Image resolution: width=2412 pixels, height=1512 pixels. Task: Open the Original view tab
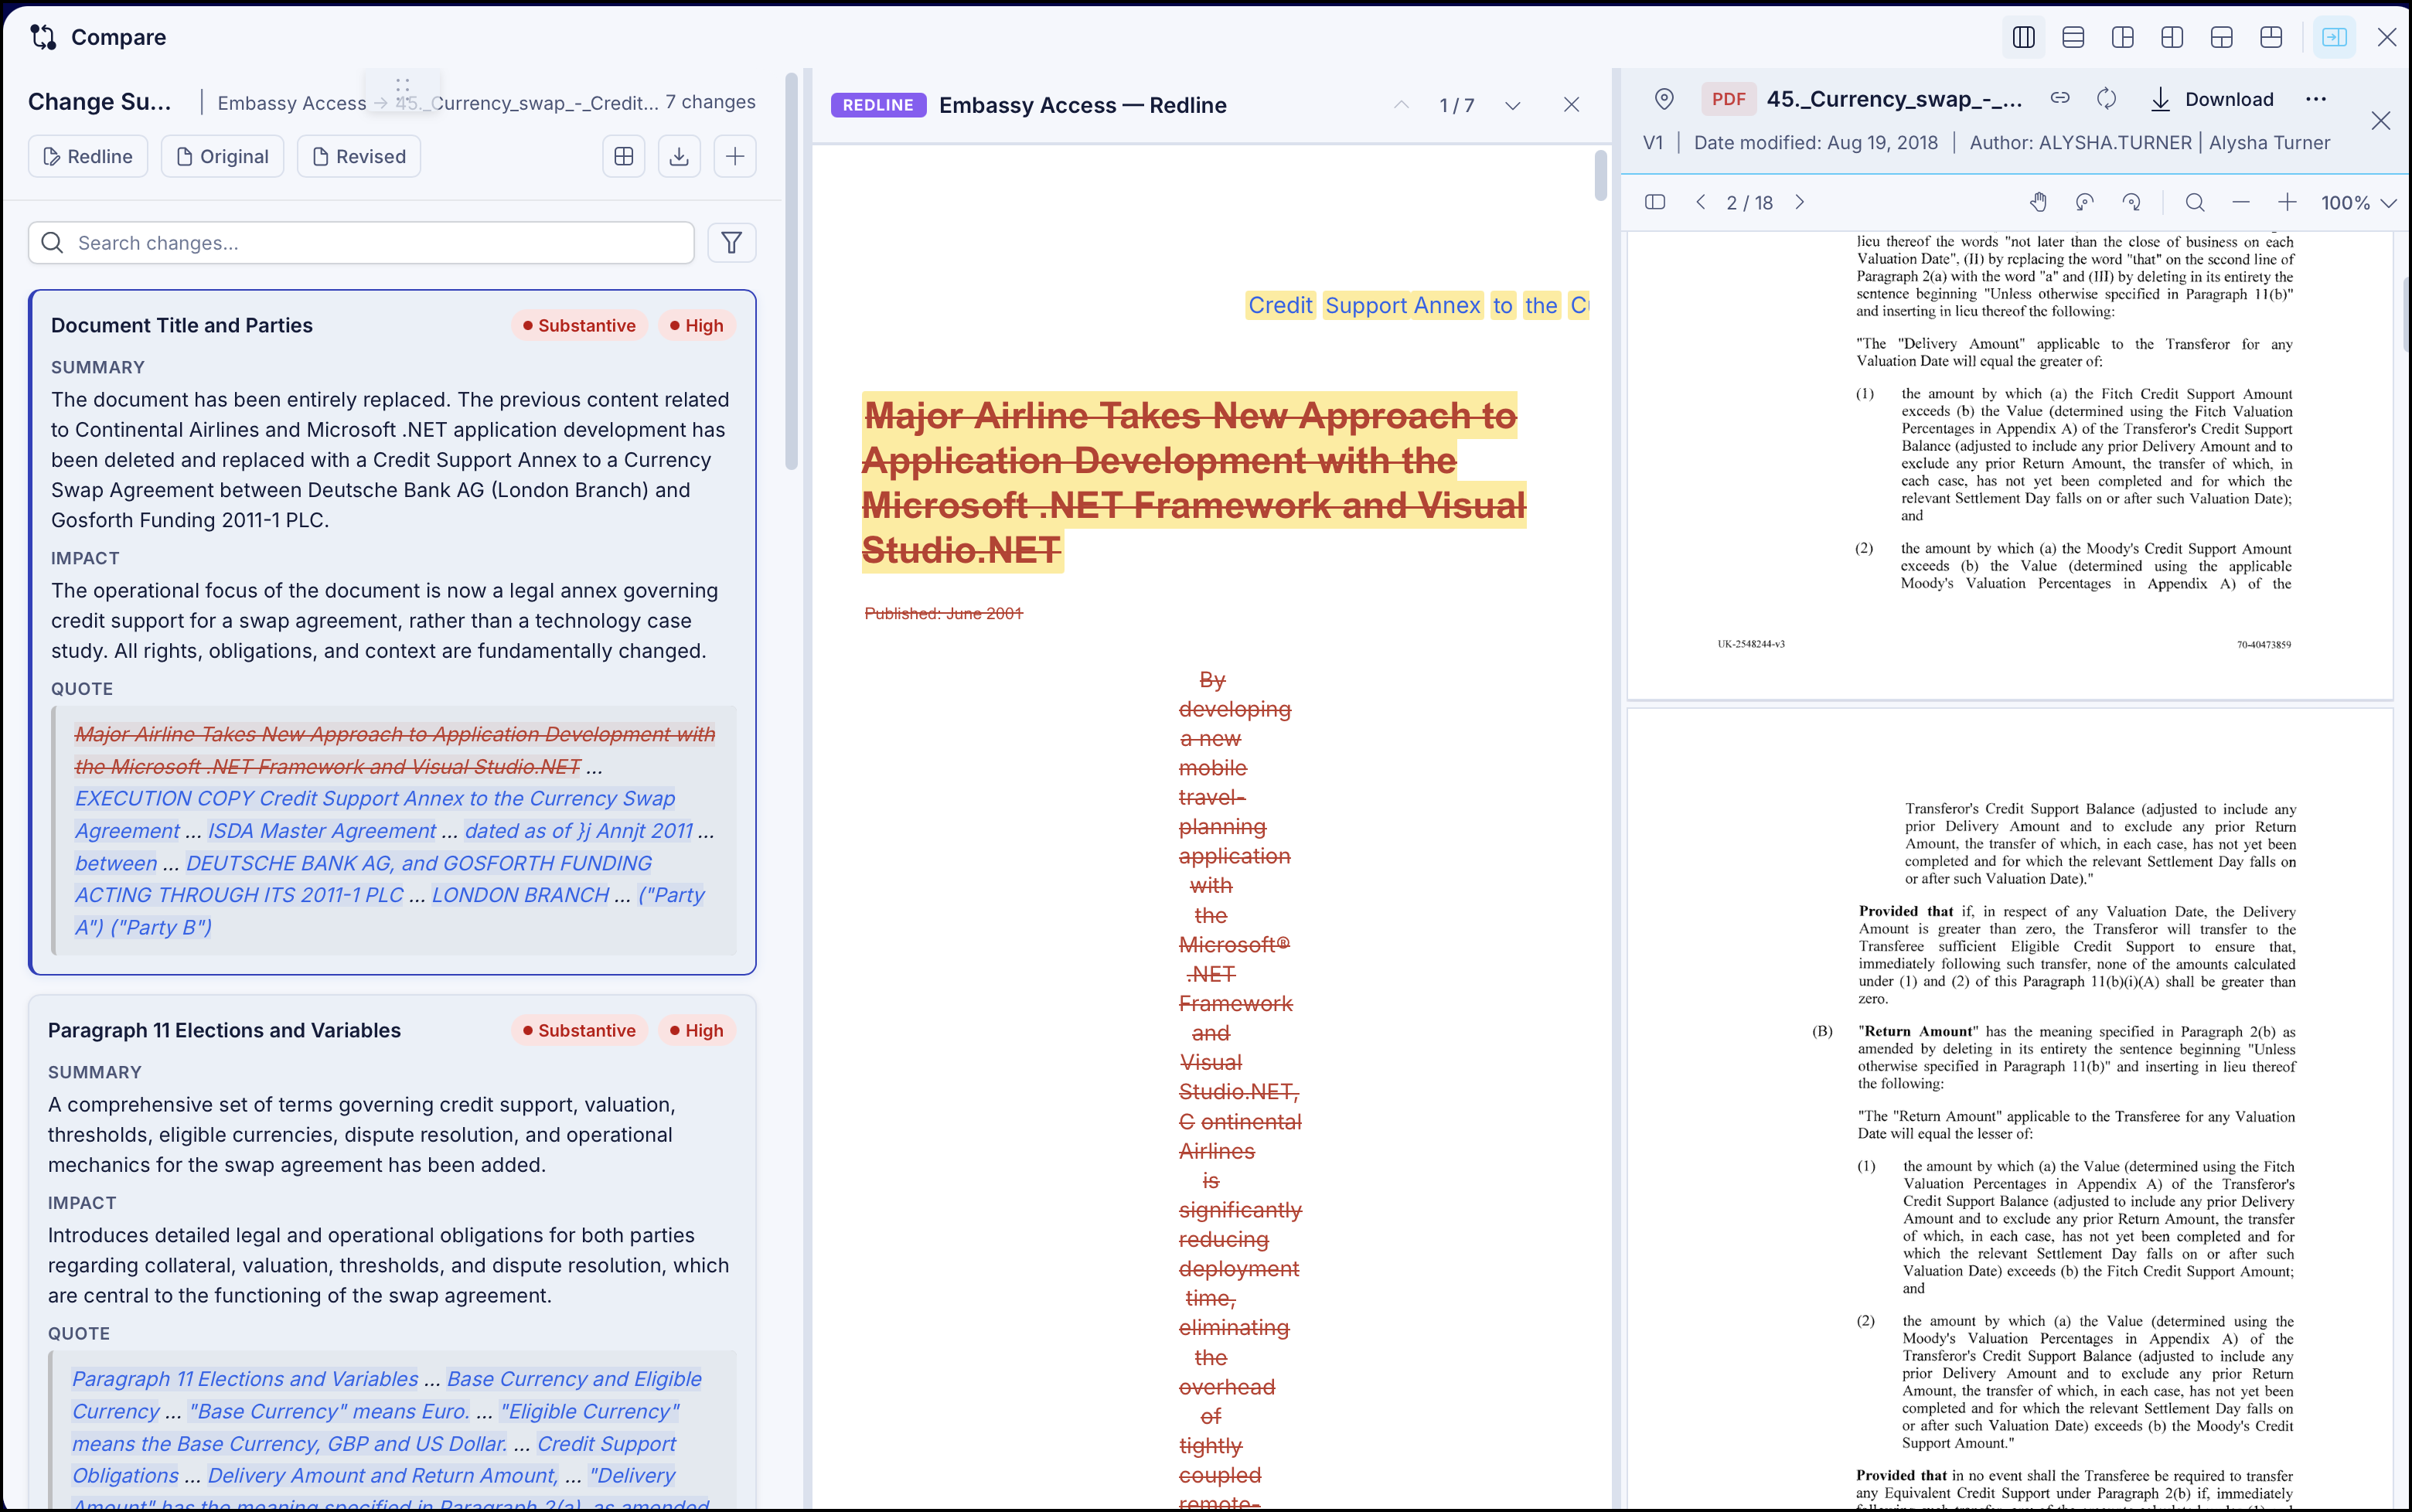(x=222, y=156)
